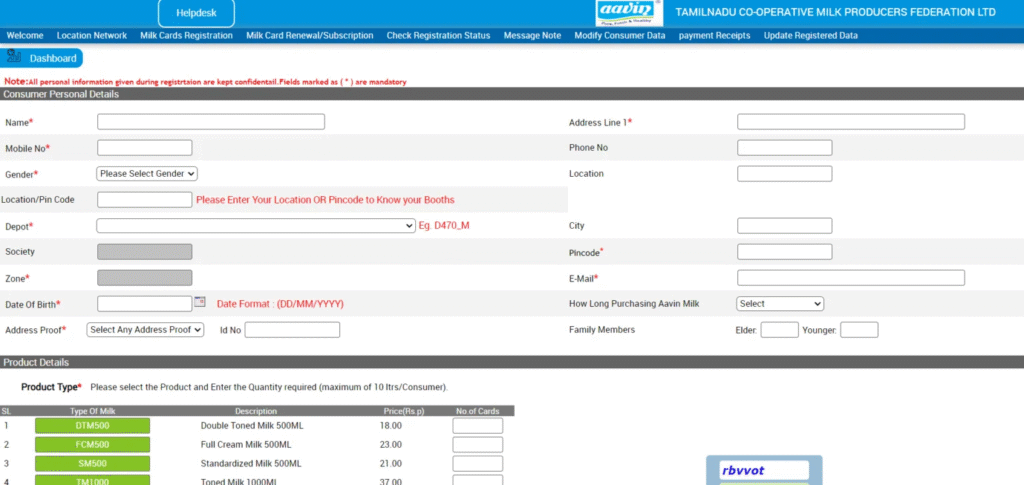Click the 'Double Toned Milk 500ML' description
Screen dimensions: 1024x485
point(252,426)
